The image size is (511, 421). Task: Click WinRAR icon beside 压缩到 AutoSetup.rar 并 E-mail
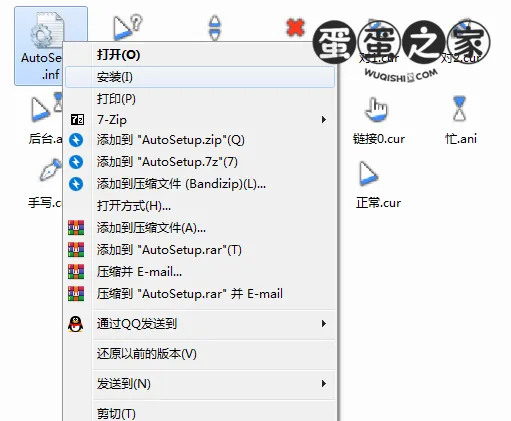click(x=76, y=294)
